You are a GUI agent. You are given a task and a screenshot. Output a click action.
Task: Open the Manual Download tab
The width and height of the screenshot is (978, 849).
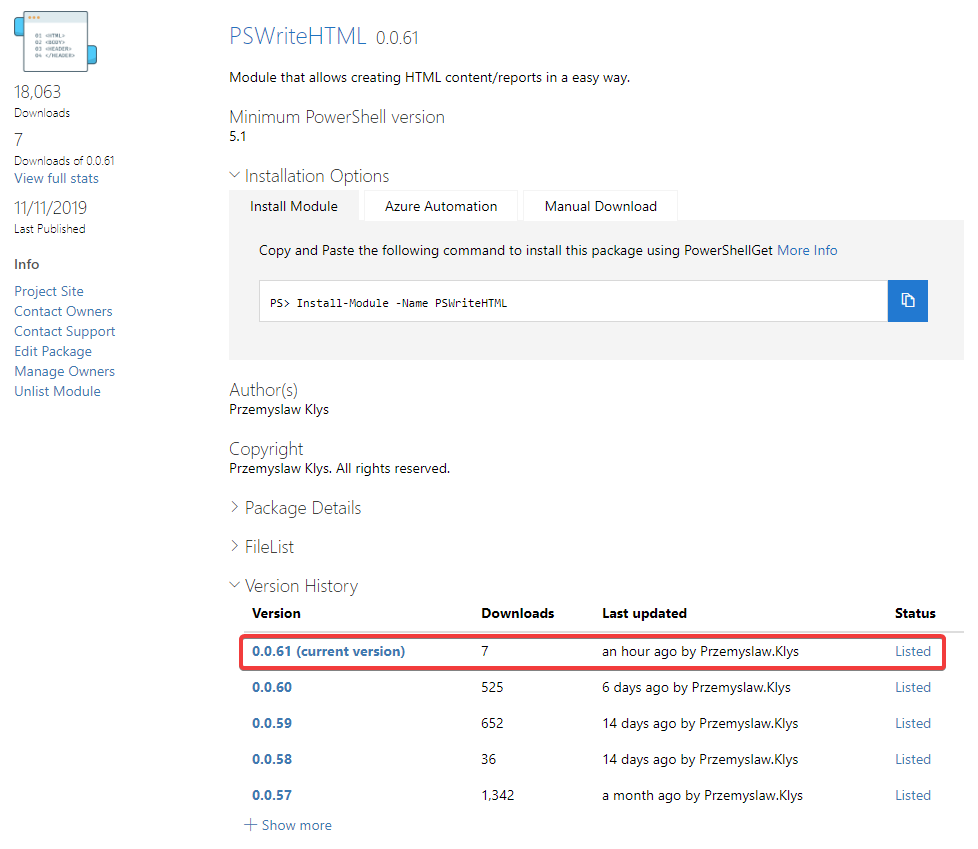600,206
